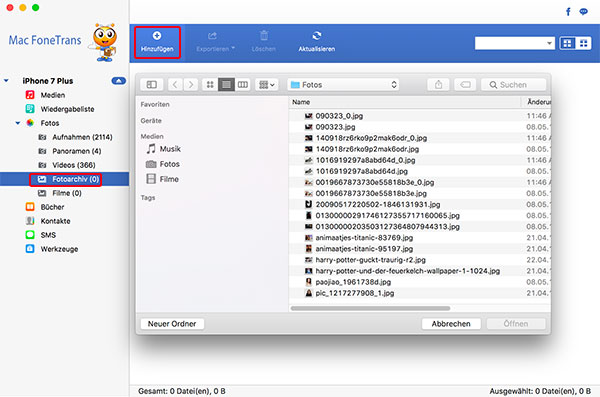Open SMS in the sidebar

pyautogui.click(x=48, y=235)
